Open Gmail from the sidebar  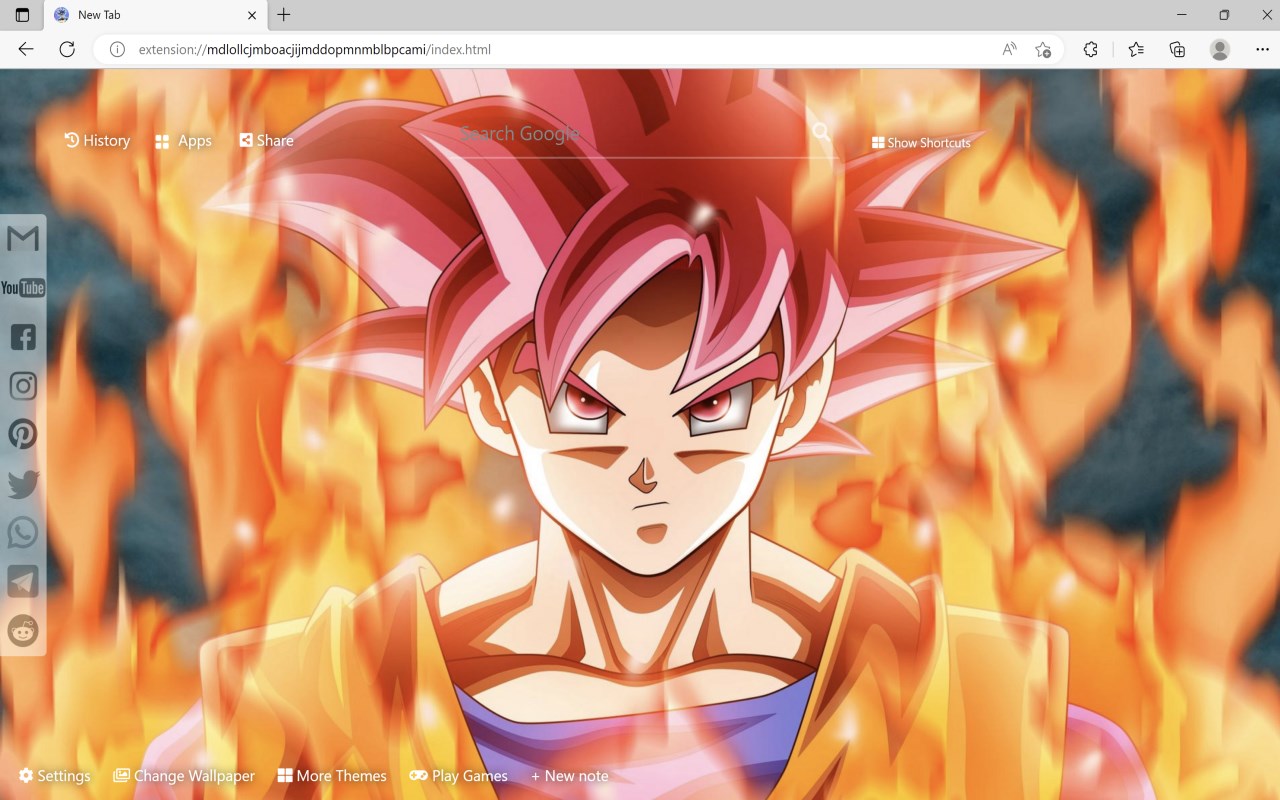click(x=23, y=238)
